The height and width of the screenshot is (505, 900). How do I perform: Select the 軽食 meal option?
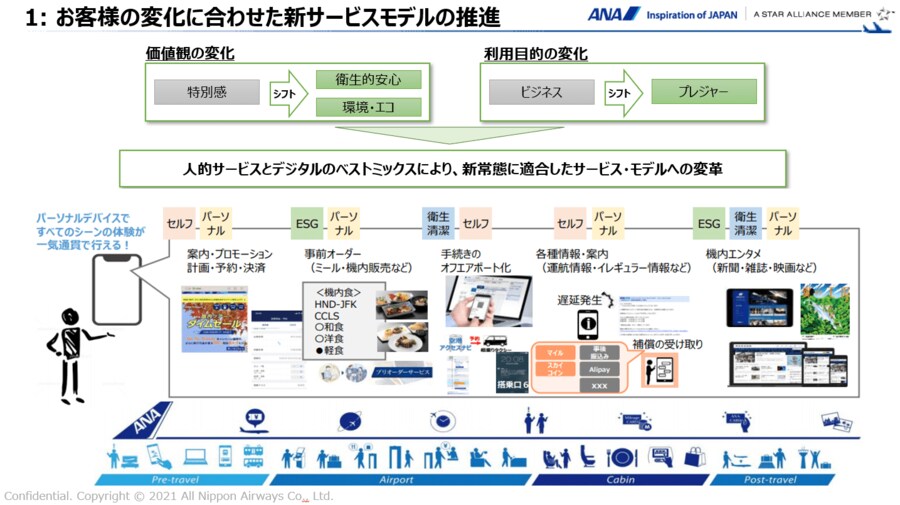click(330, 350)
